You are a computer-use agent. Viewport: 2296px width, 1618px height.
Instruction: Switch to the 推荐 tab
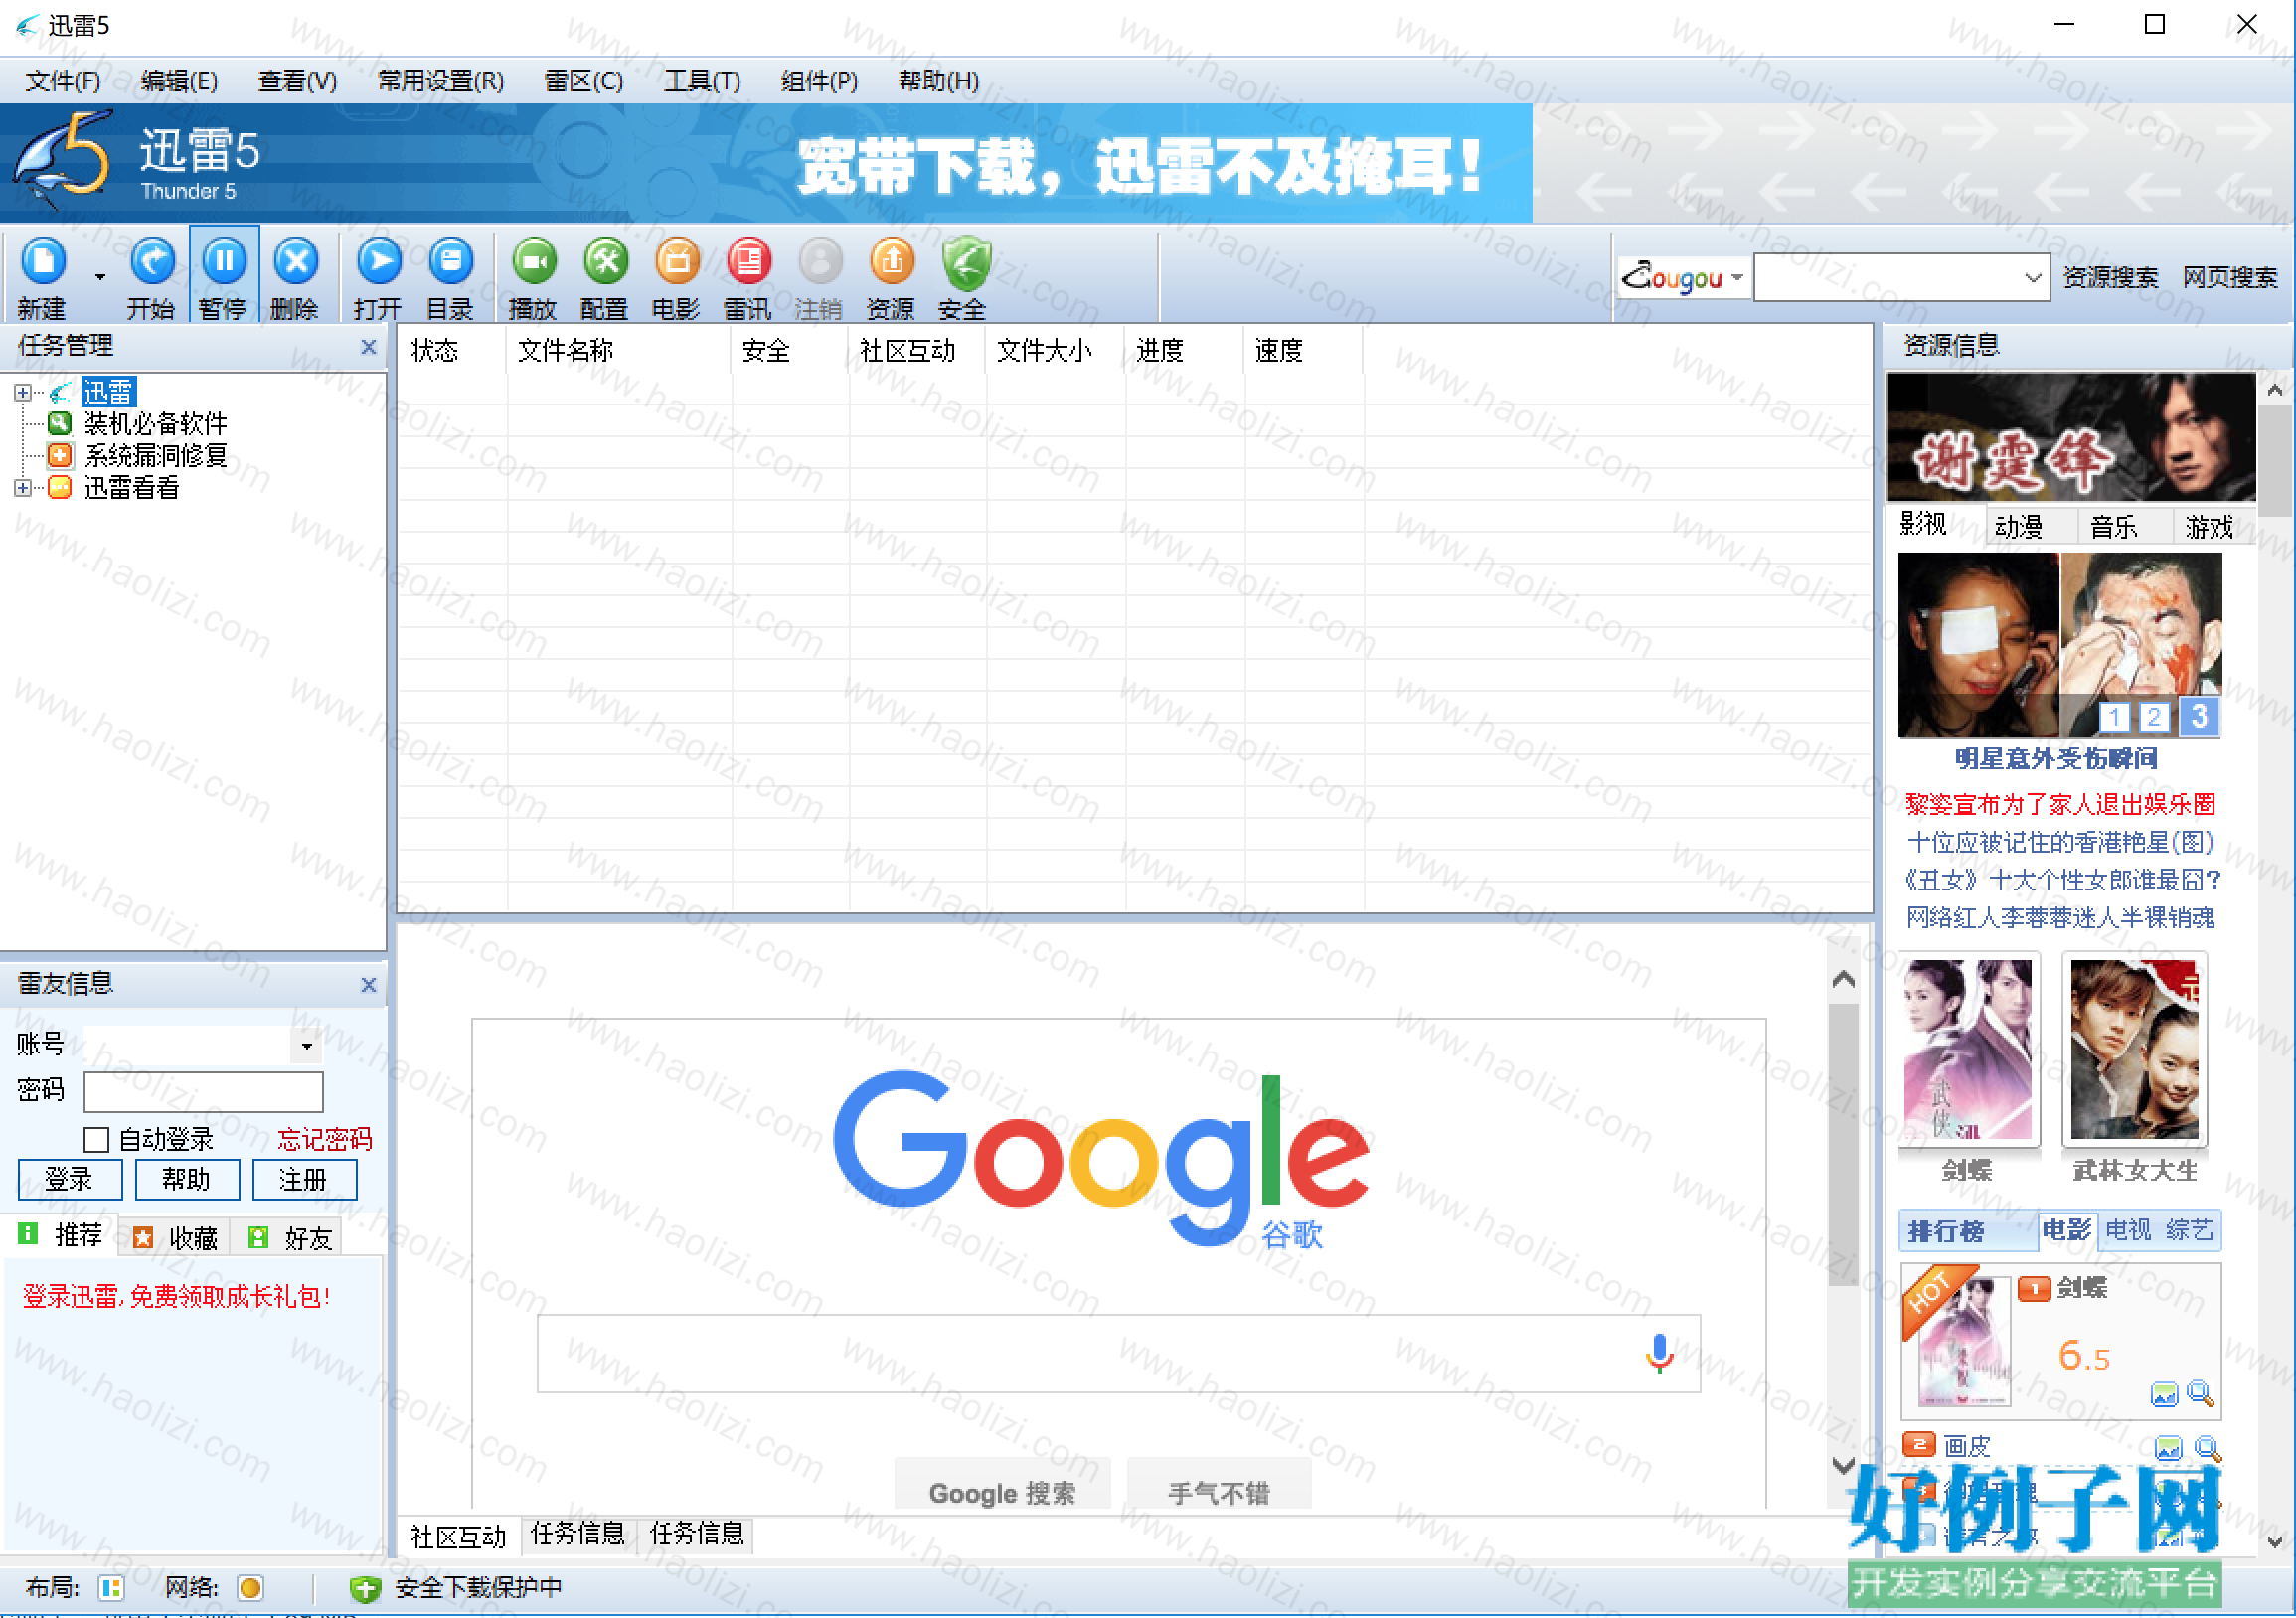[60, 1236]
